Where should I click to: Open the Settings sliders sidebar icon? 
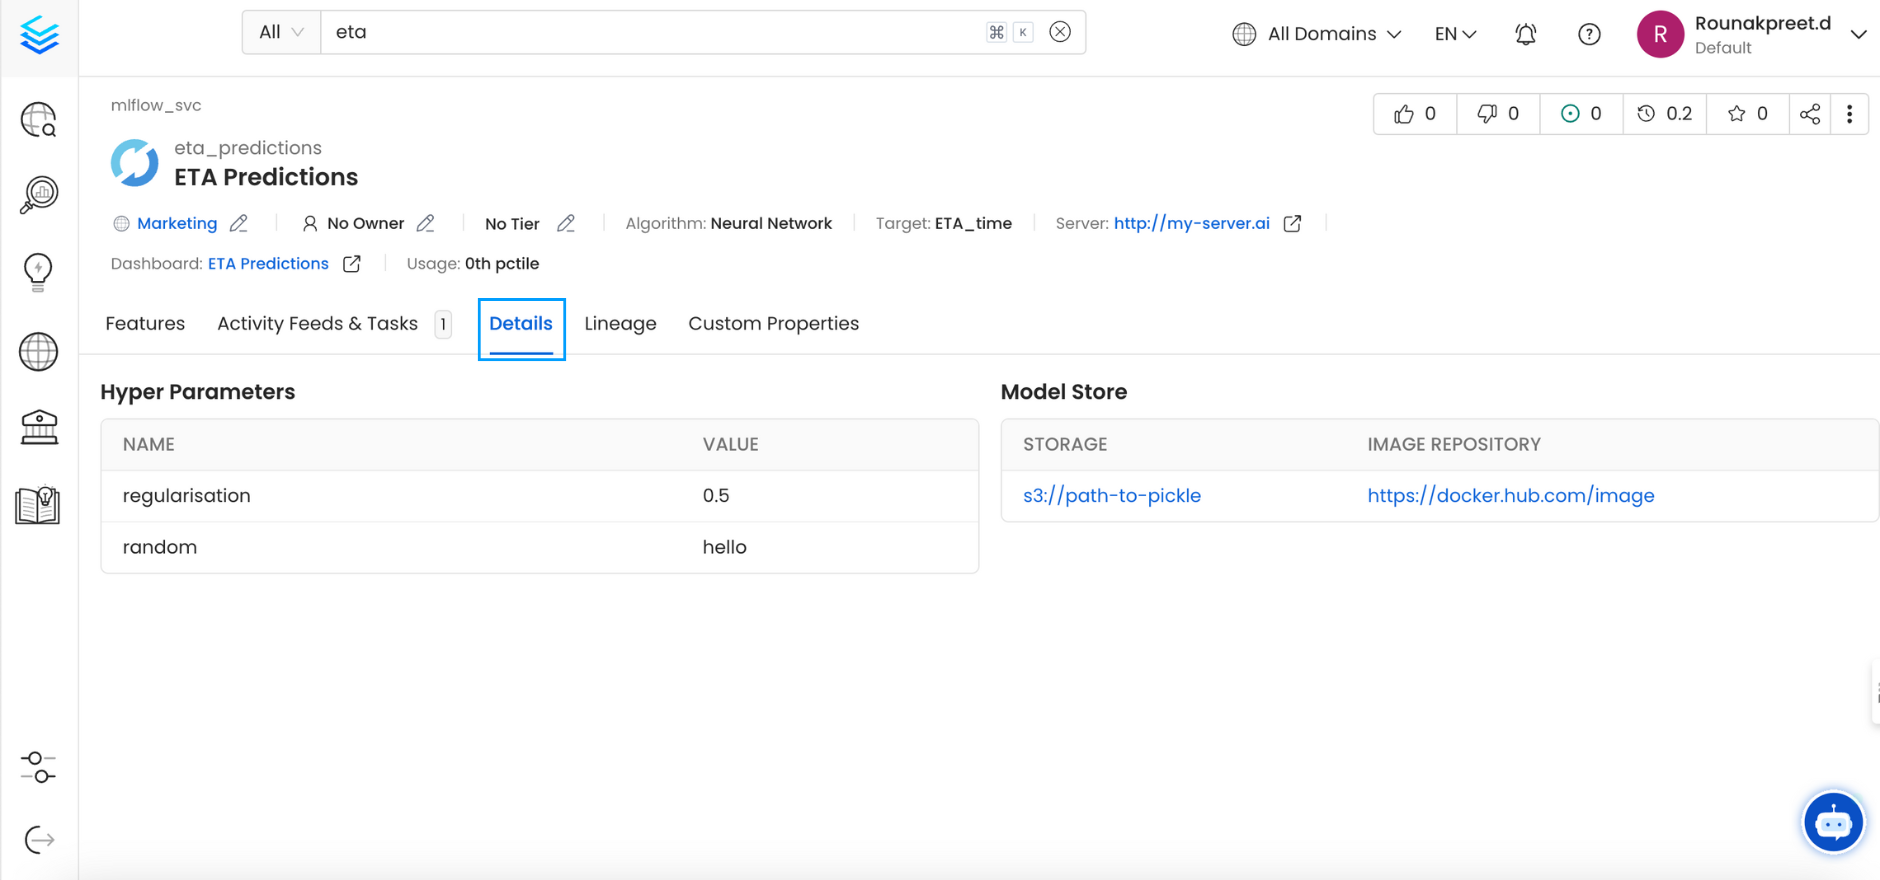pos(38,767)
